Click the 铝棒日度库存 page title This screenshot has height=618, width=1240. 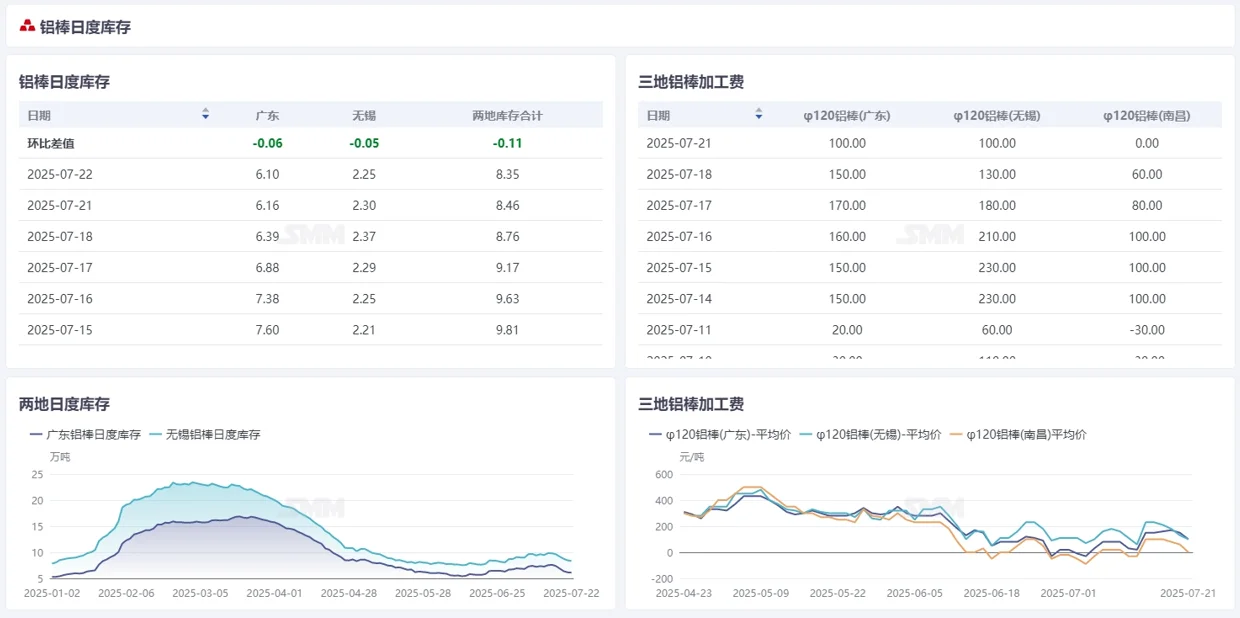click(x=85, y=27)
